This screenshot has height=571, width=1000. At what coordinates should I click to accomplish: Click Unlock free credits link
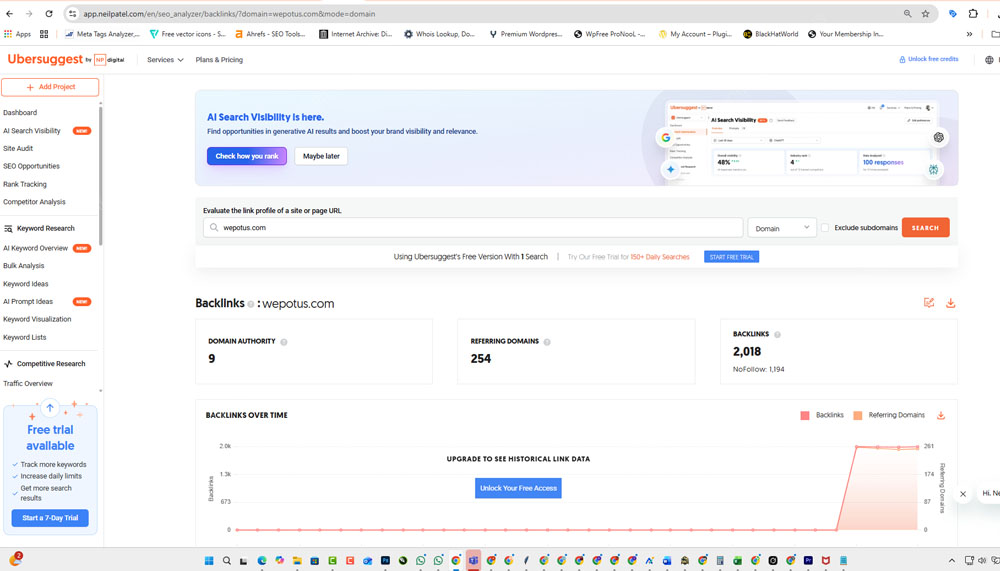click(x=929, y=59)
